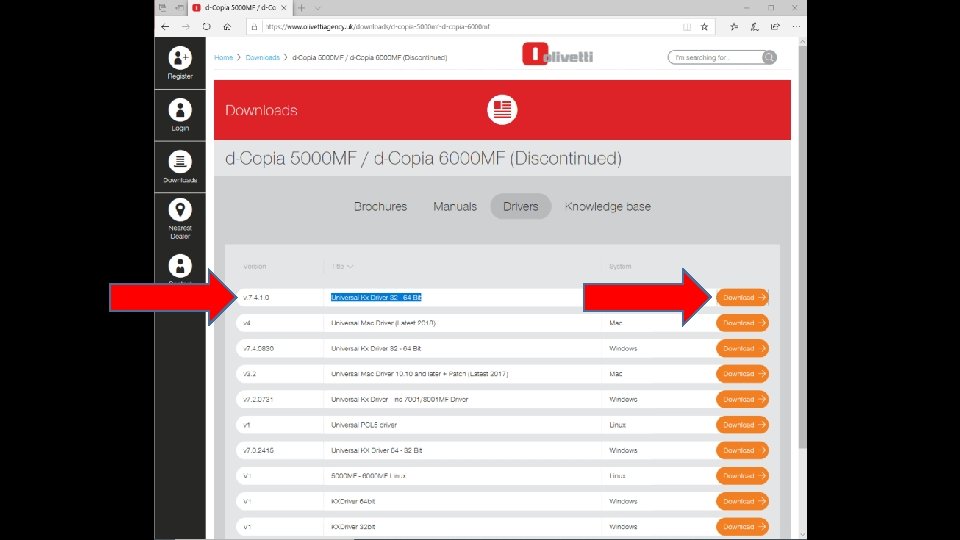Download the v7.4.0830 Universal Kx Driver
960x540 pixels.
point(742,348)
